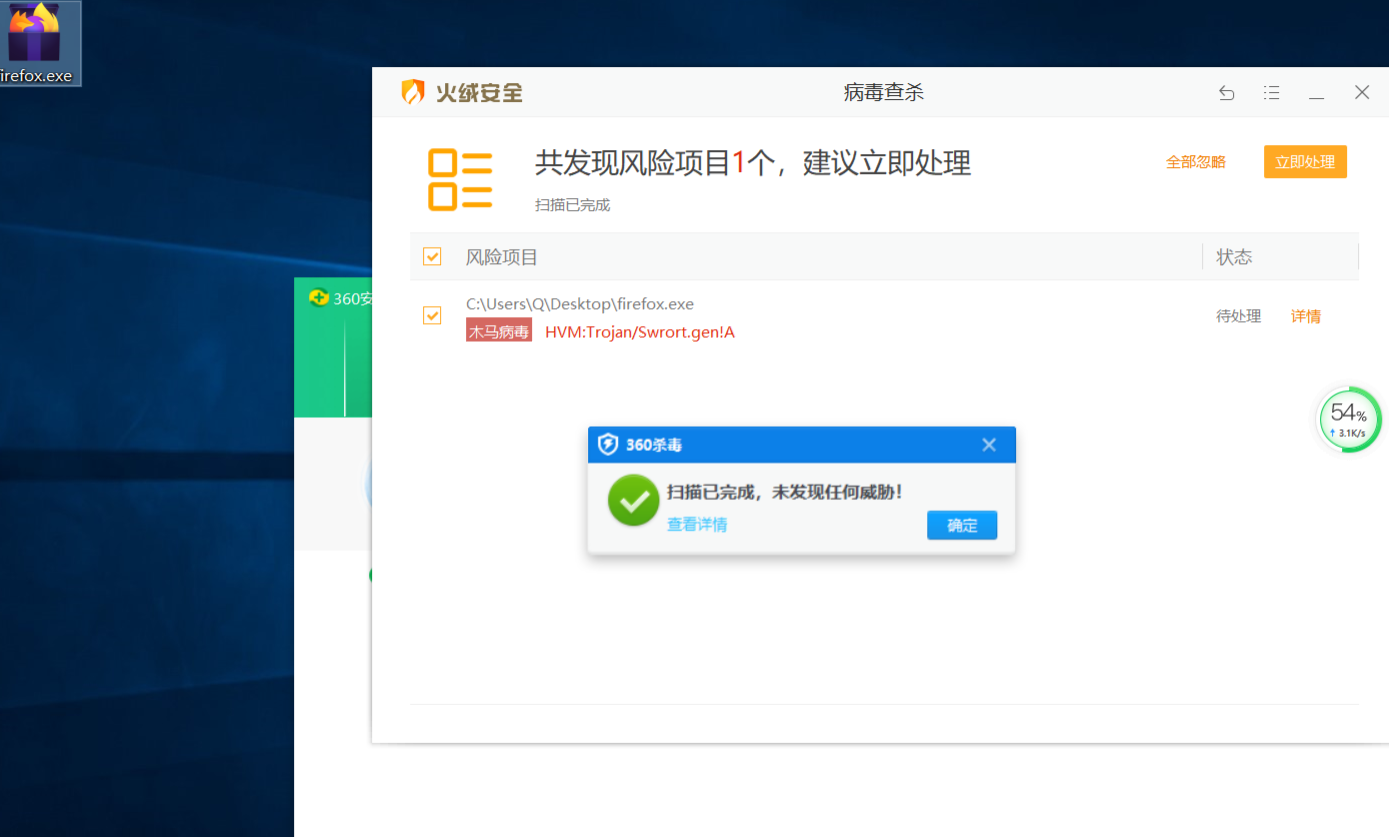This screenshot has width=1389, height=837.
Task: Click the back arrow icon in title bar
Action: tap(1226, 92)
